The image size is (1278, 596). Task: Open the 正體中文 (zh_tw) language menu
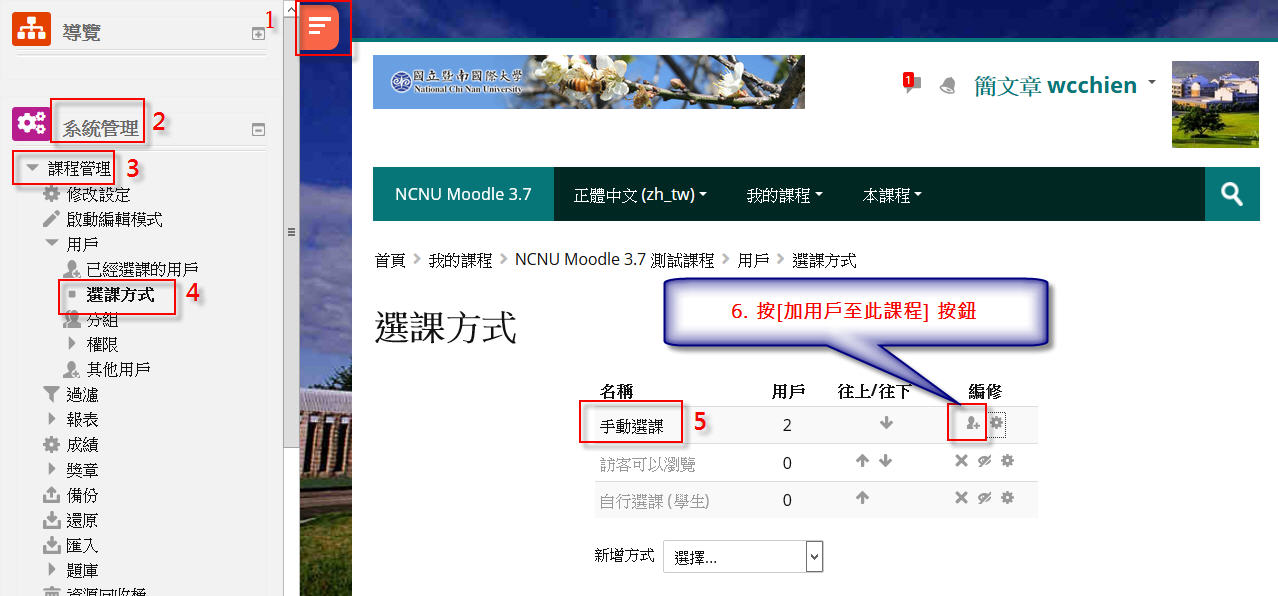pyautogui.click(x=640, y=194)
